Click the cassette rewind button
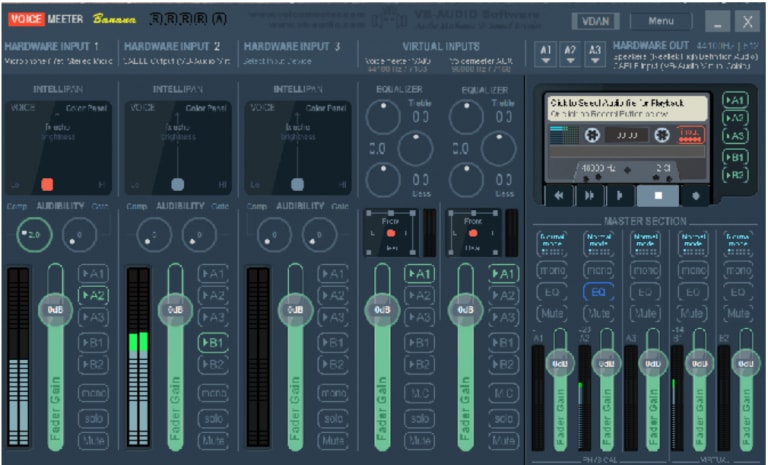Viewport: 768px width, 465px height. click(x=559, y=195)
